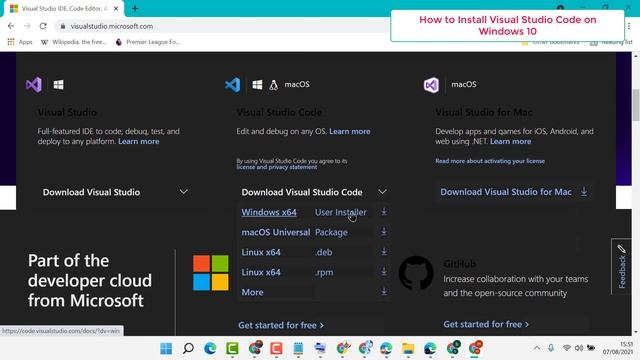
Task: Click the Package label in macOS row
Action: tap(331, 232)
